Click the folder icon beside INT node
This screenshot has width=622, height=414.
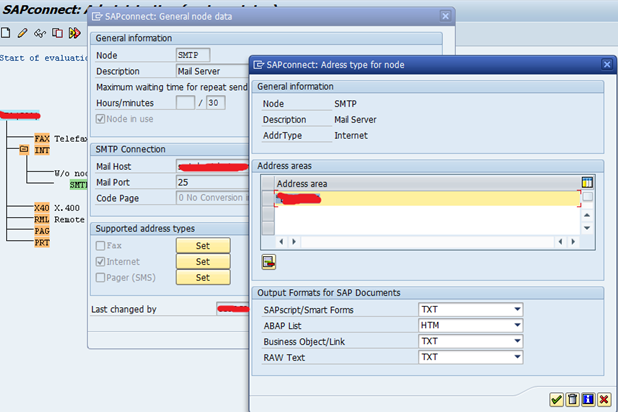point(24,150)
